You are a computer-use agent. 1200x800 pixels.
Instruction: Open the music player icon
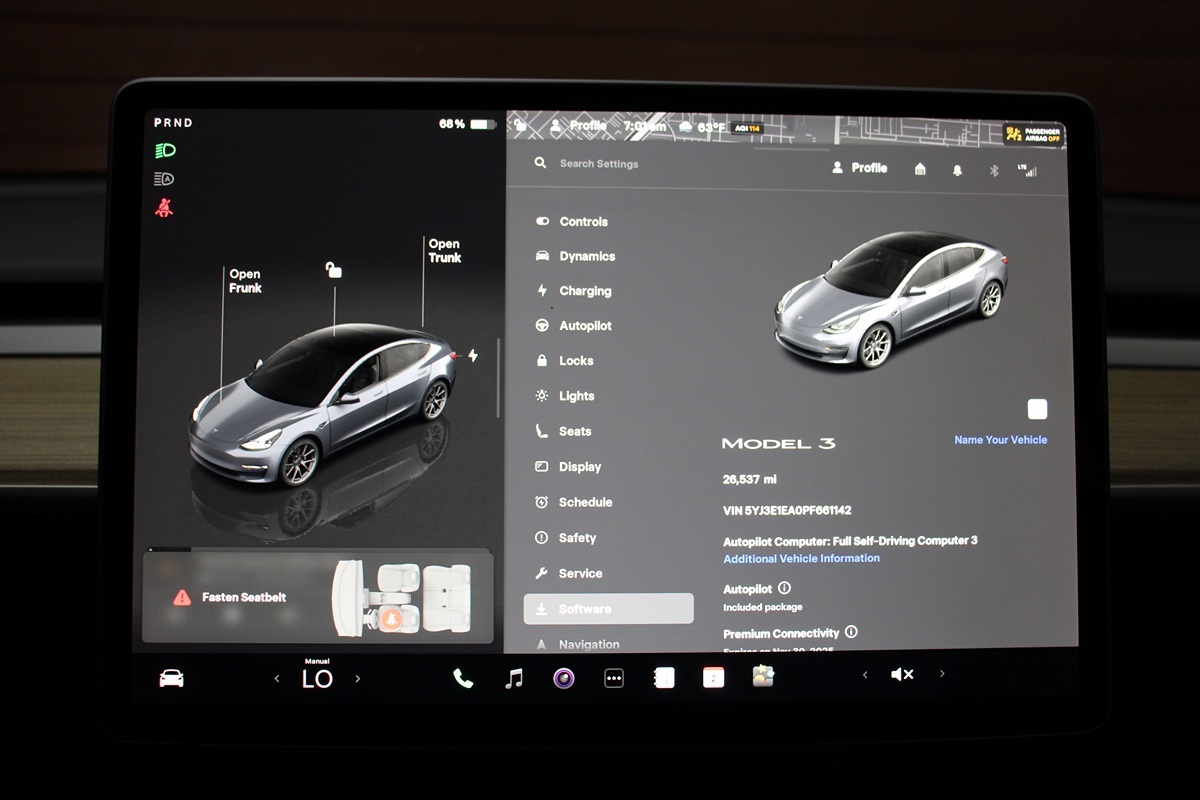(x=514, y=678)
